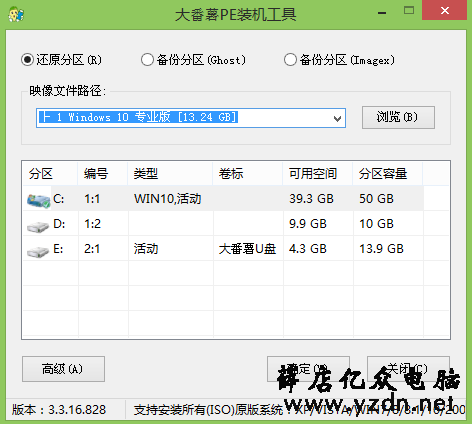Screen dimensions: 472x424
Task: Click the Windows 10 专业版 image path field
Action: (x=191, y=118)
